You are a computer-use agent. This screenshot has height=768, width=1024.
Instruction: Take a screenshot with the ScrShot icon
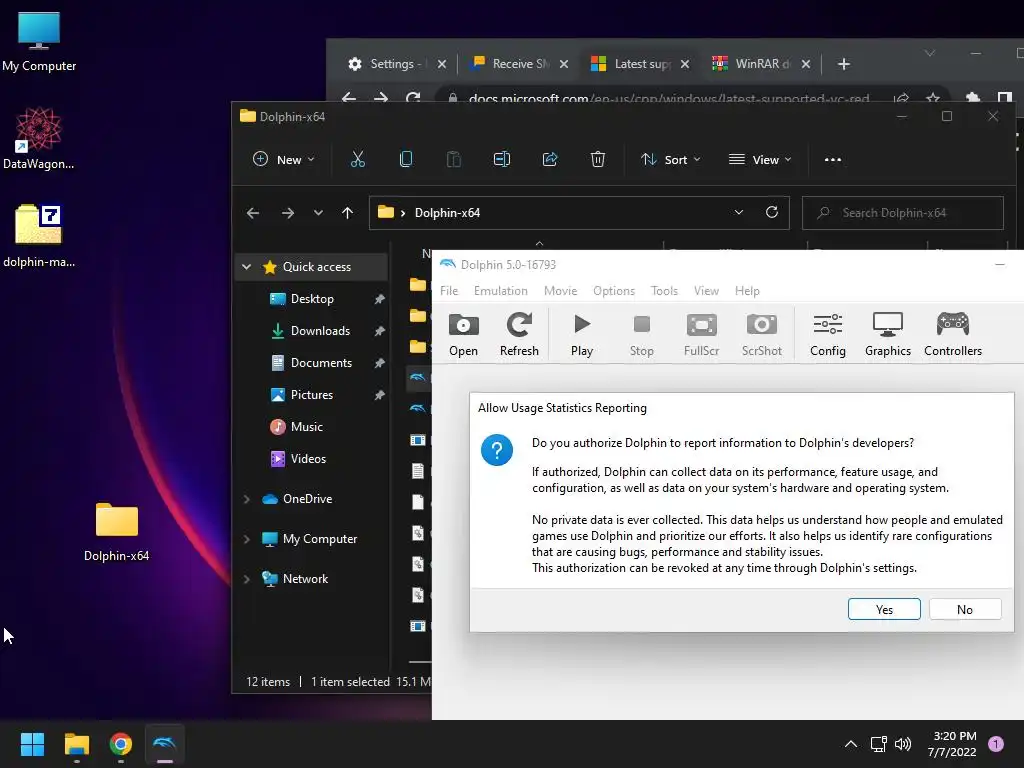pyautogui.click(x=761, y=334)
